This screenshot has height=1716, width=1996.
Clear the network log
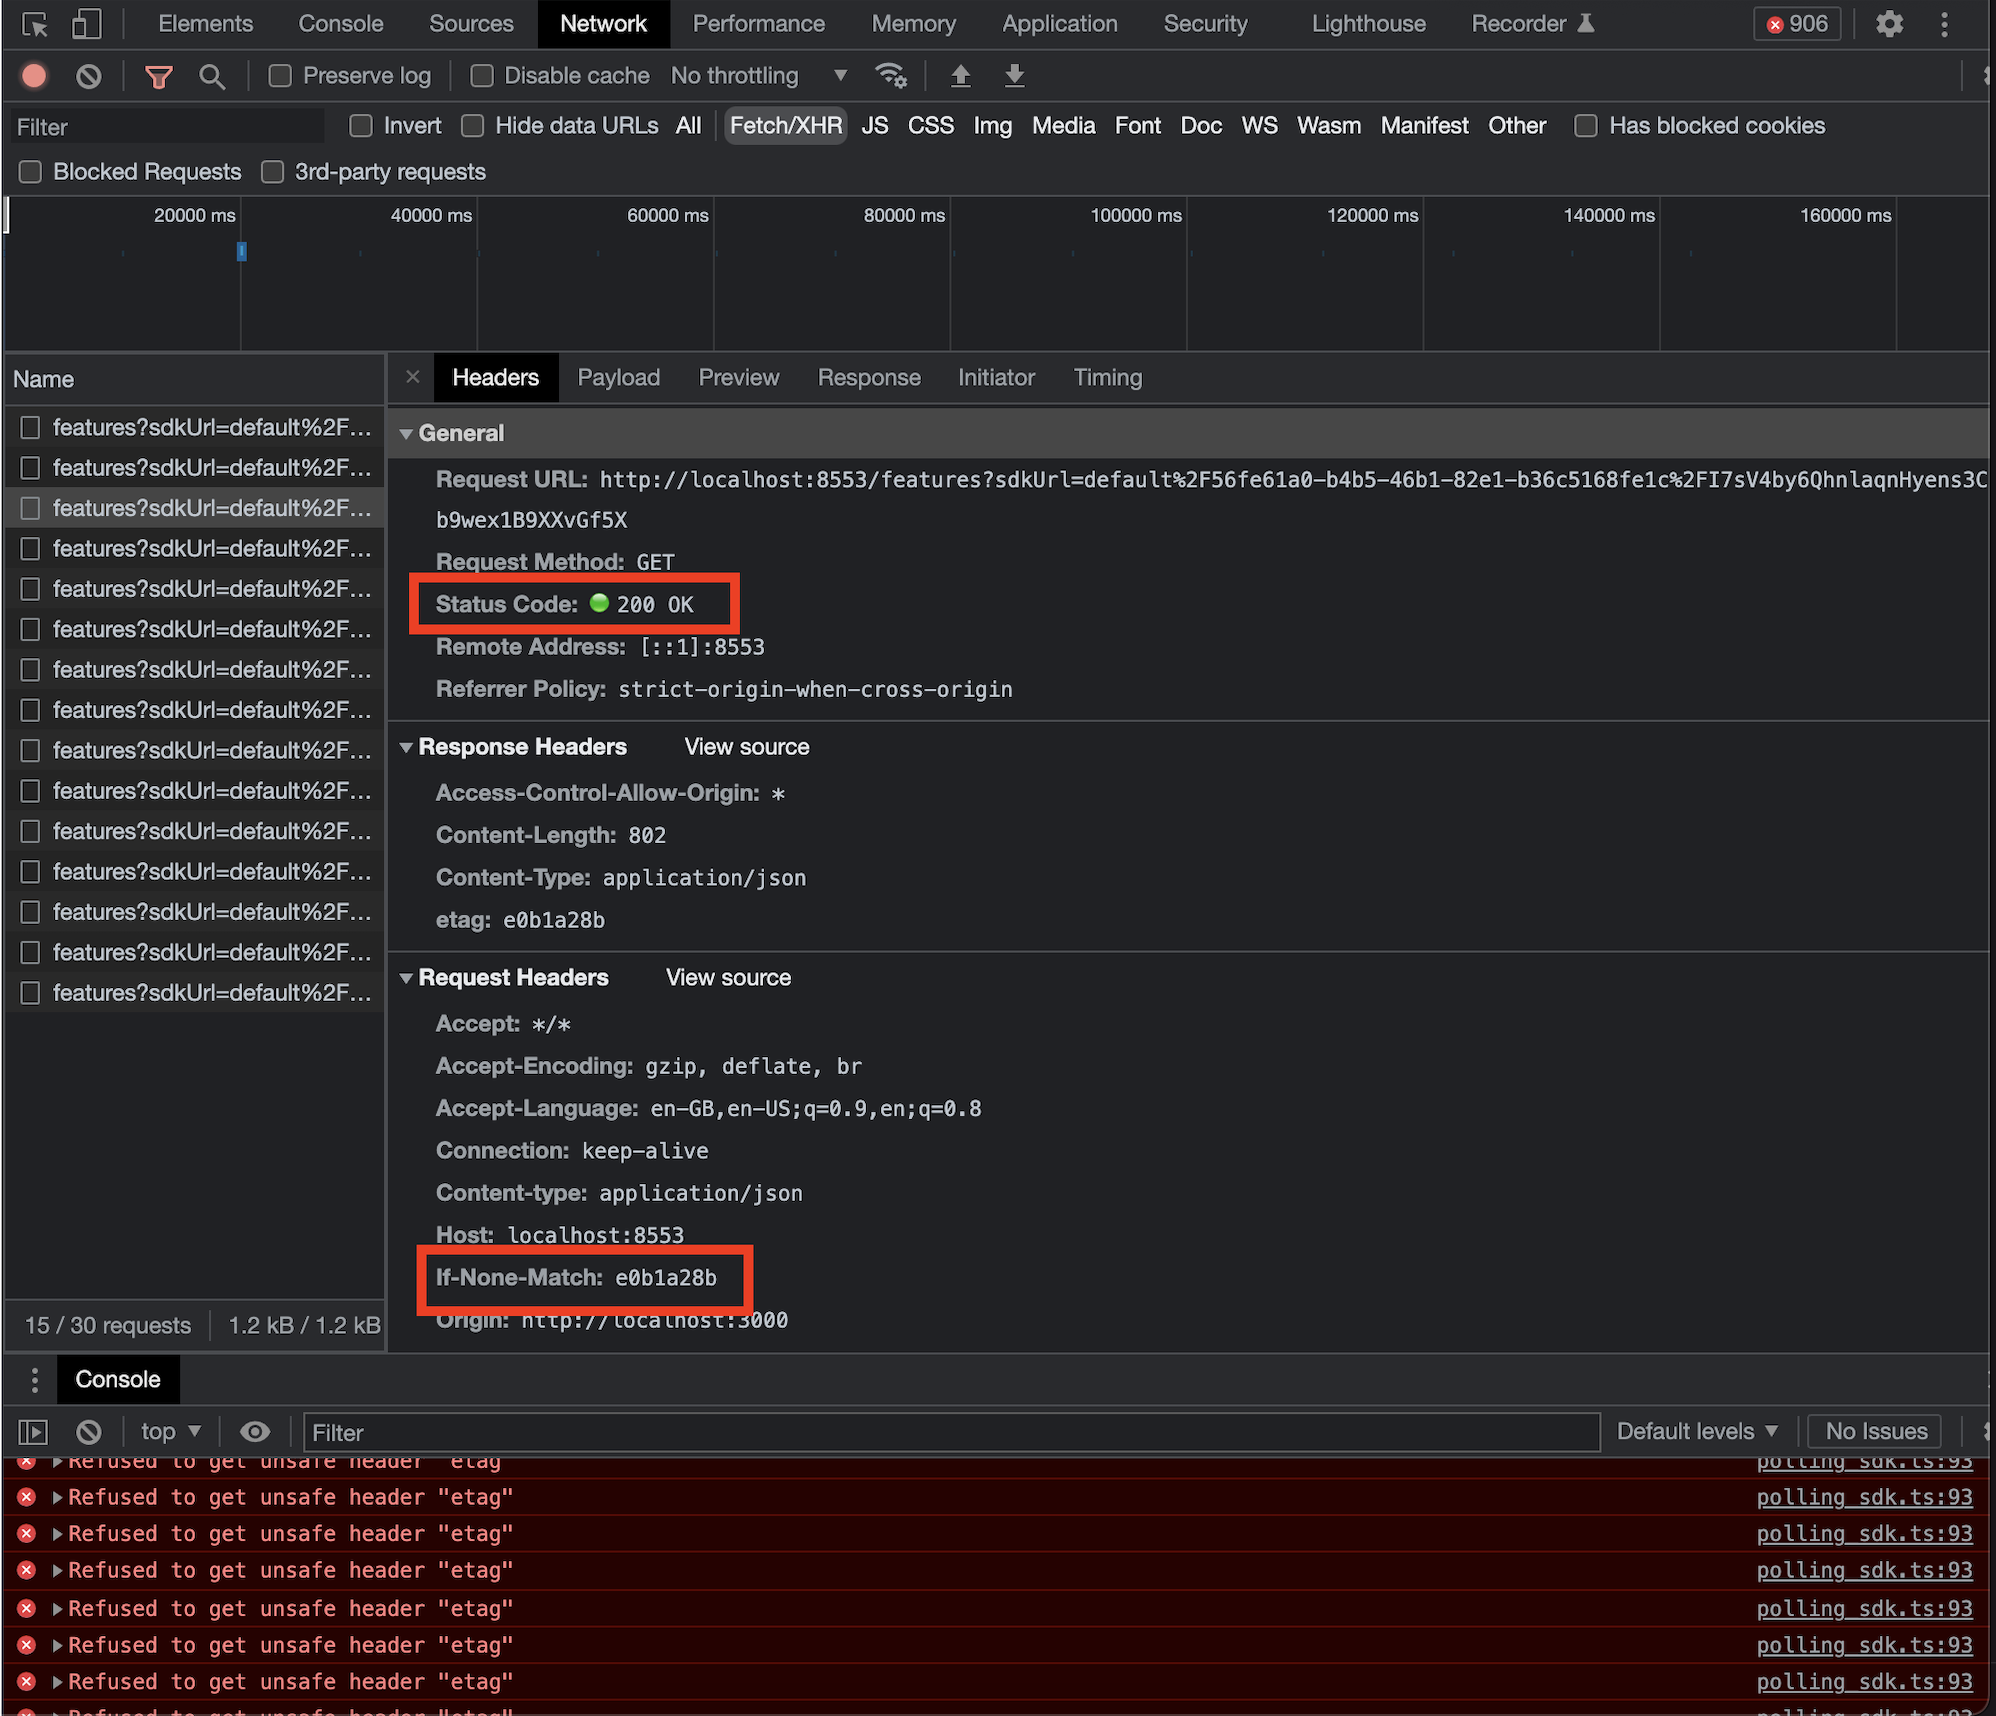(x=88, y=76)
